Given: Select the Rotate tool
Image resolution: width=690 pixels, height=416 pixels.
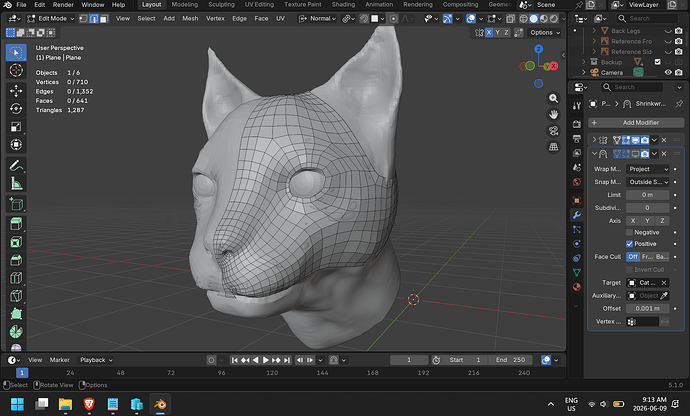Looking at the screenshot, I should 16,109.
